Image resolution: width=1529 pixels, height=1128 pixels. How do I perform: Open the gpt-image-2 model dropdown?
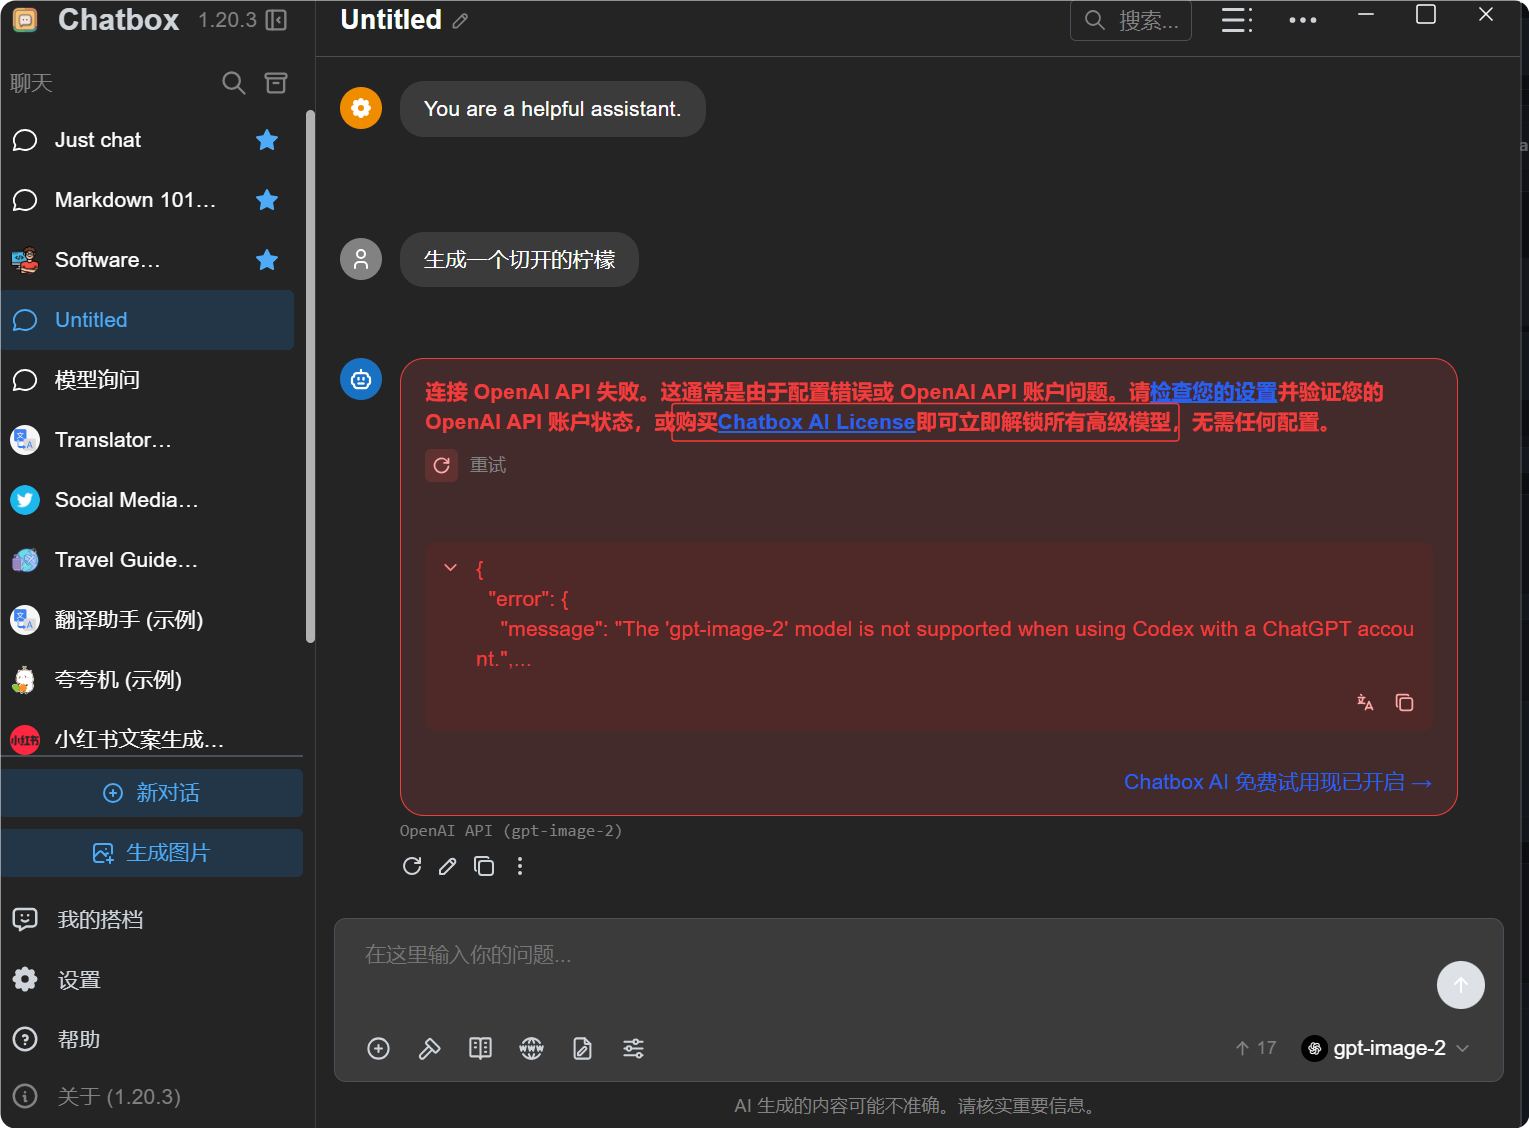pos(1386,1048)
